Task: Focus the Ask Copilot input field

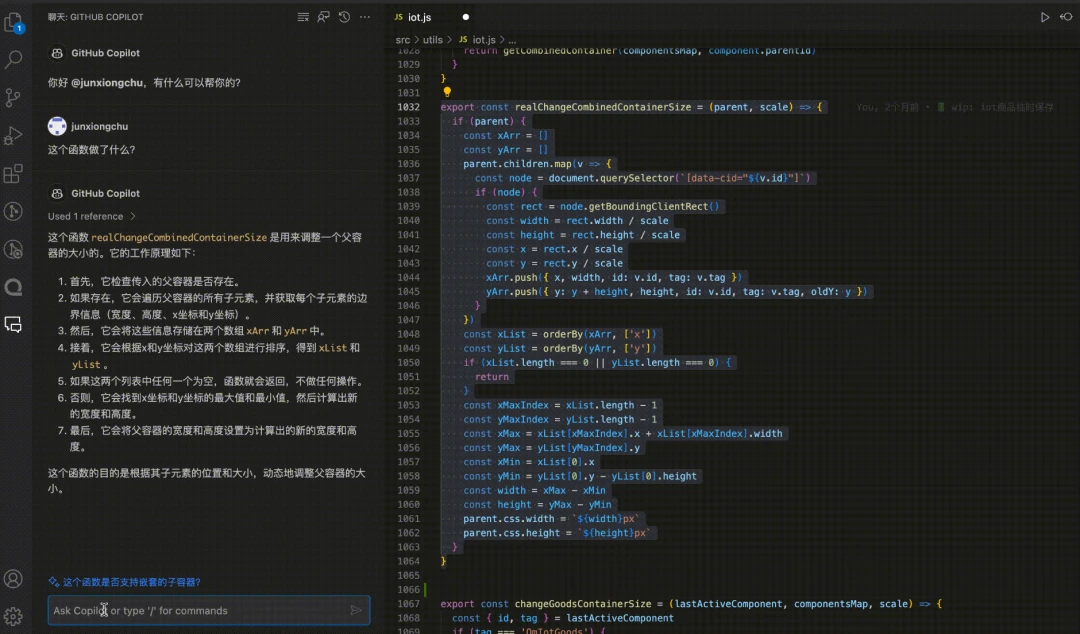Action: coord(209,611)
